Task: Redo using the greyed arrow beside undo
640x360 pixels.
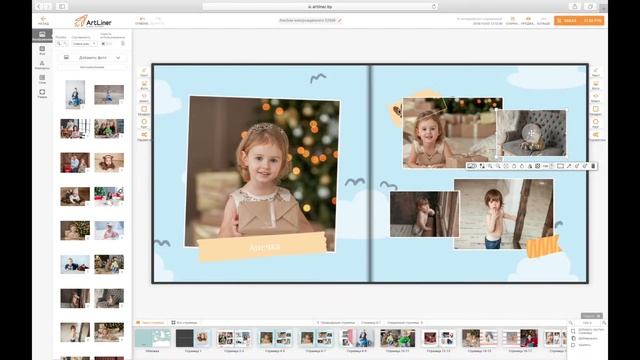Action: (x=158, y=20)
